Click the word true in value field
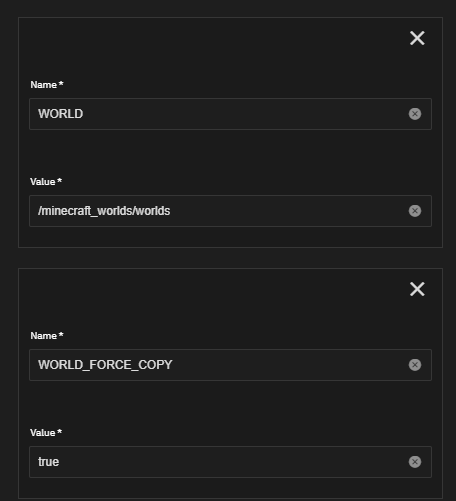The height and width of the screenshot is (501, 456). (48, 462)
